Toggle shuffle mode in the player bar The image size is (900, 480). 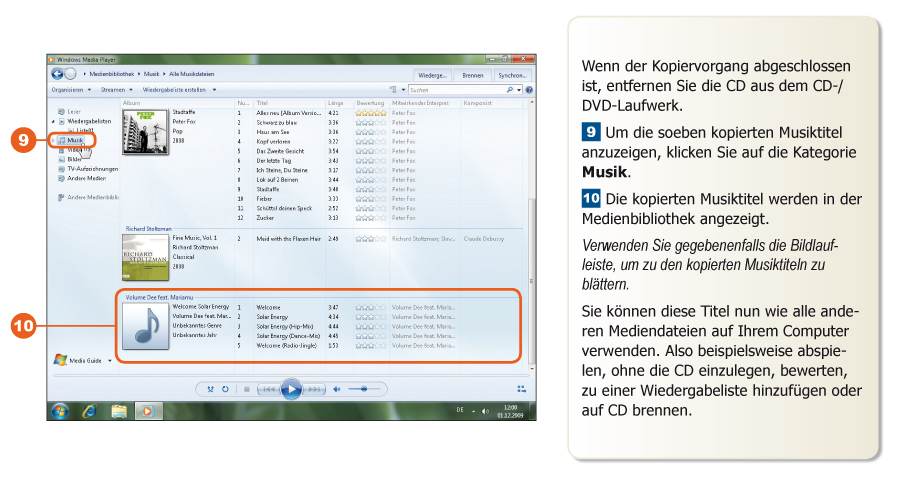tap(210, 388)
